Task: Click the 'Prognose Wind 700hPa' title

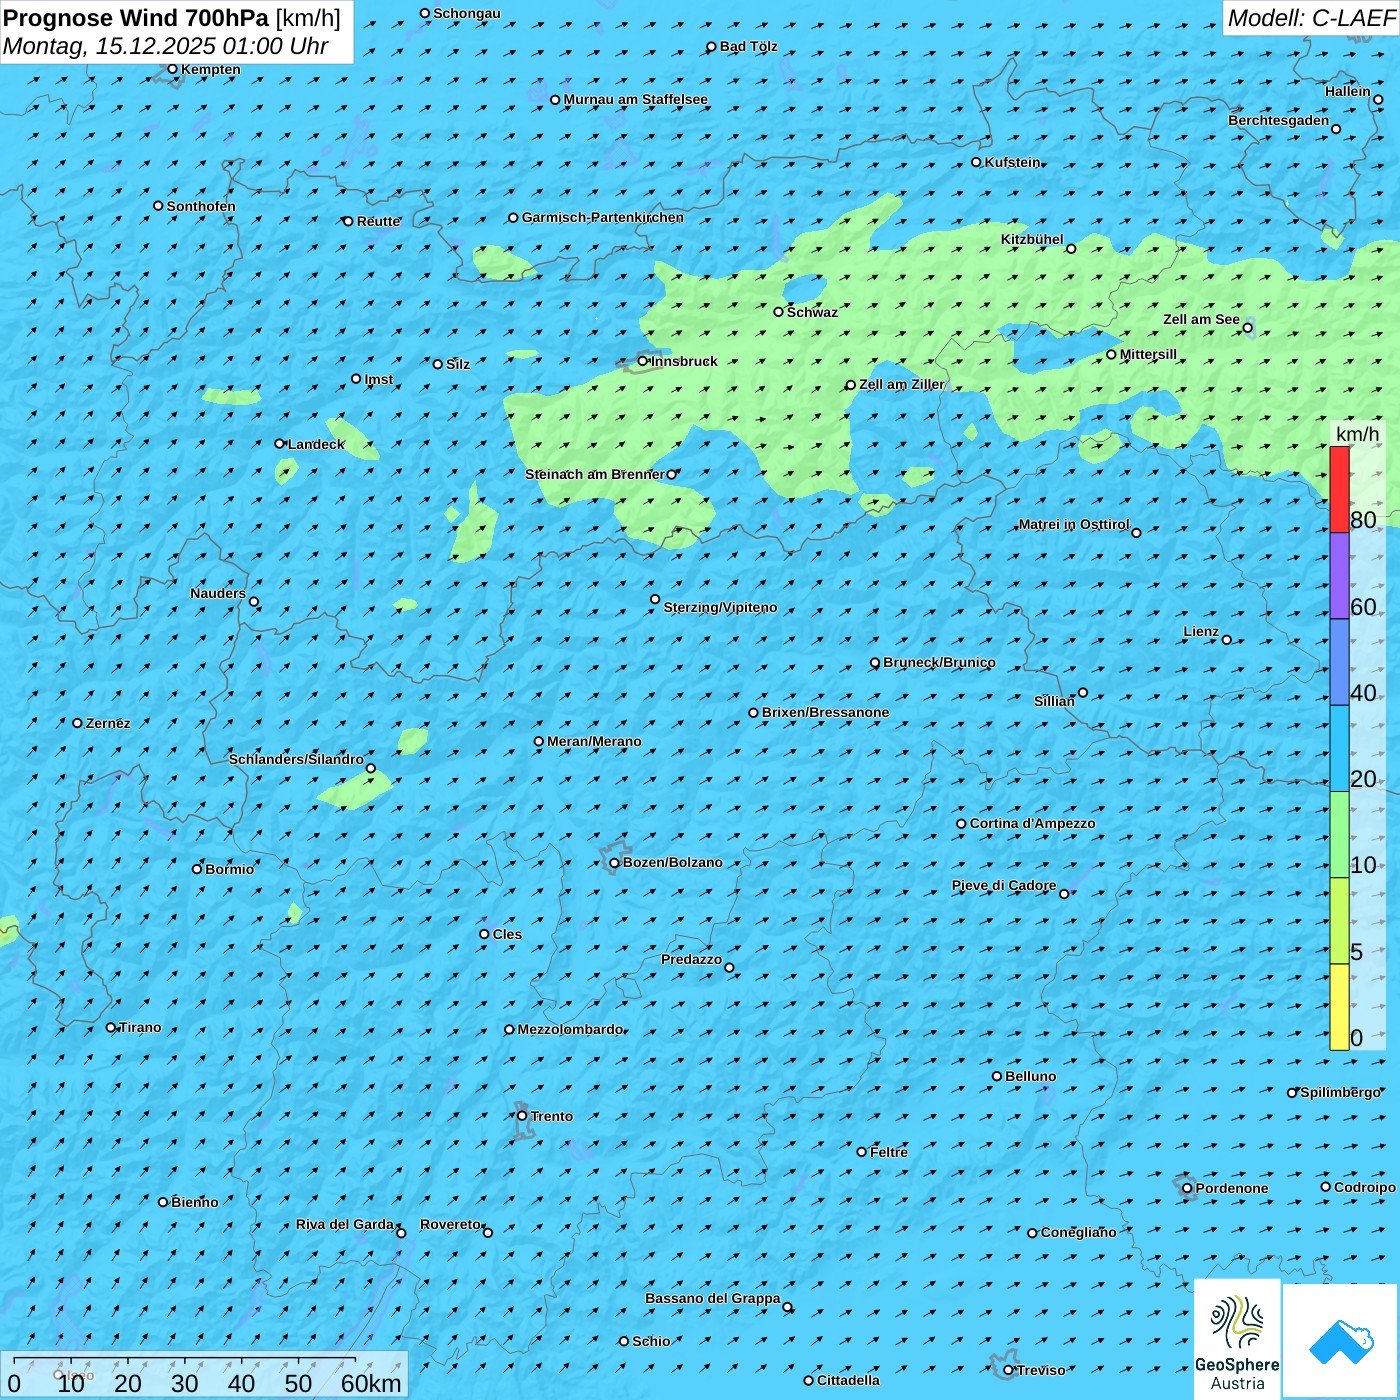Action: (136, 18)
